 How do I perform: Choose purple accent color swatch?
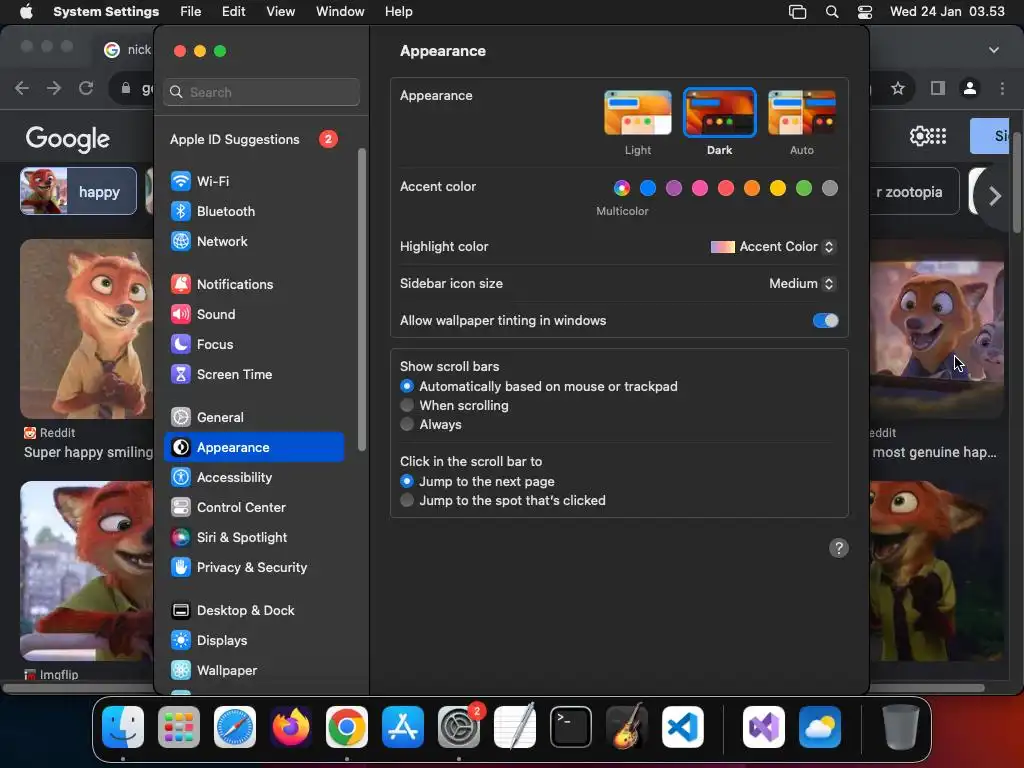(673, 188)
